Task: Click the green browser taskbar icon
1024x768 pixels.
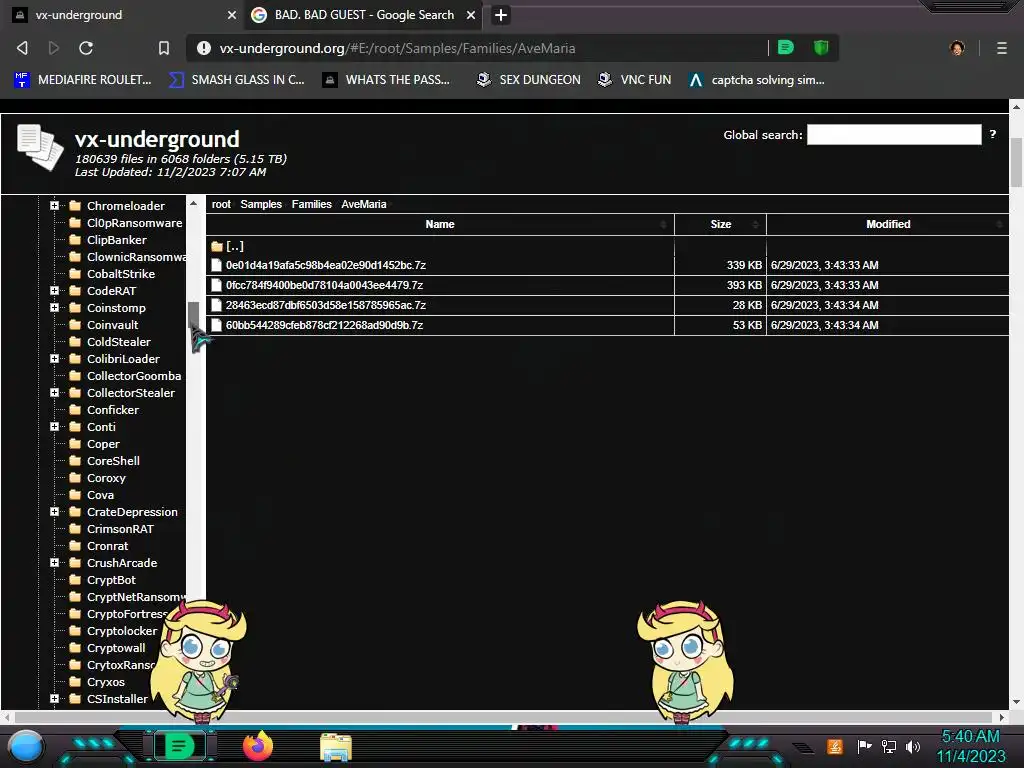Action: 179,746
